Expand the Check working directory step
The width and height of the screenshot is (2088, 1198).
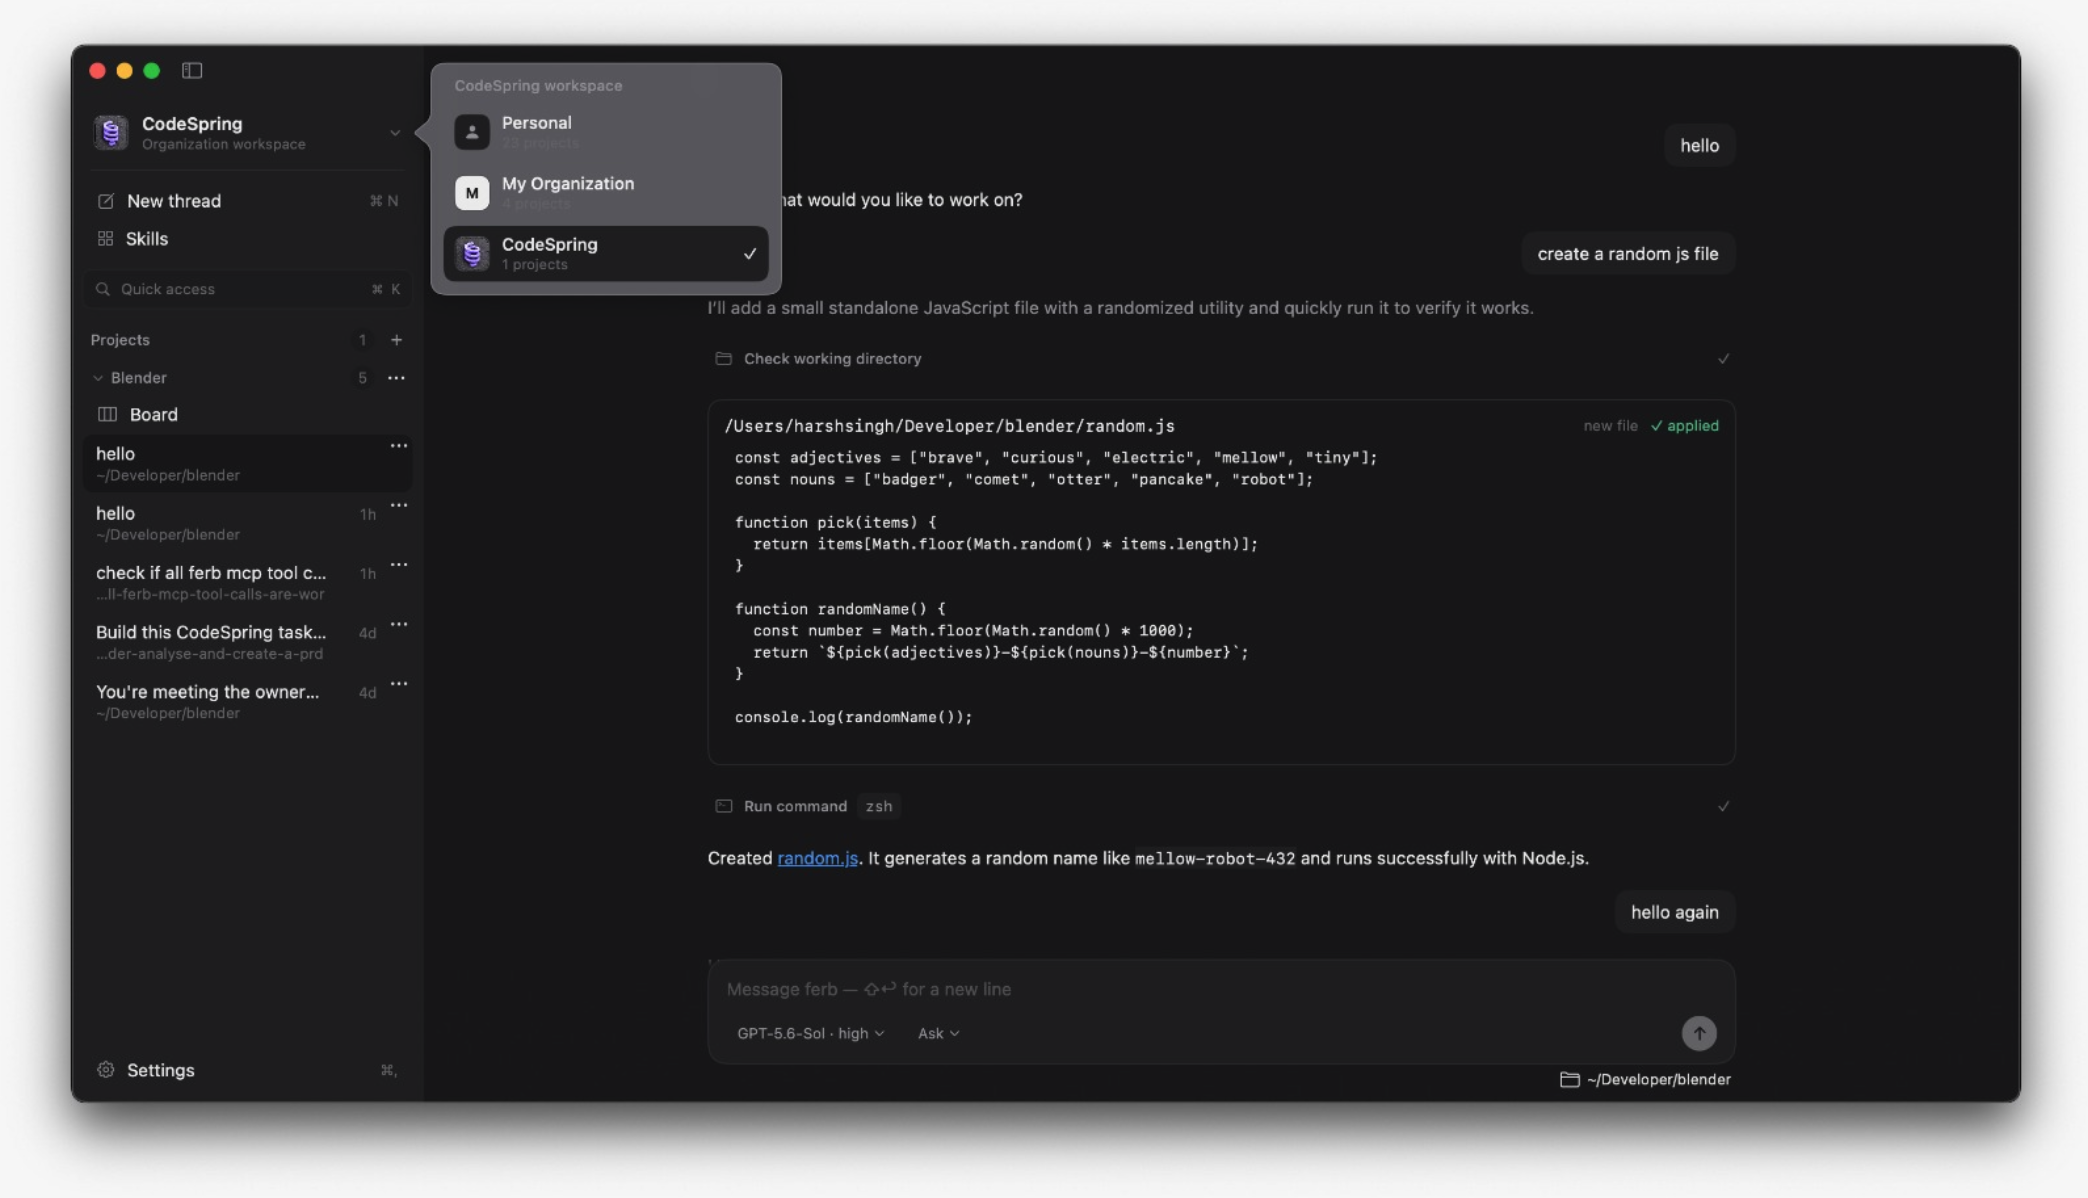pyautogui.click(x=1222, y=359)
